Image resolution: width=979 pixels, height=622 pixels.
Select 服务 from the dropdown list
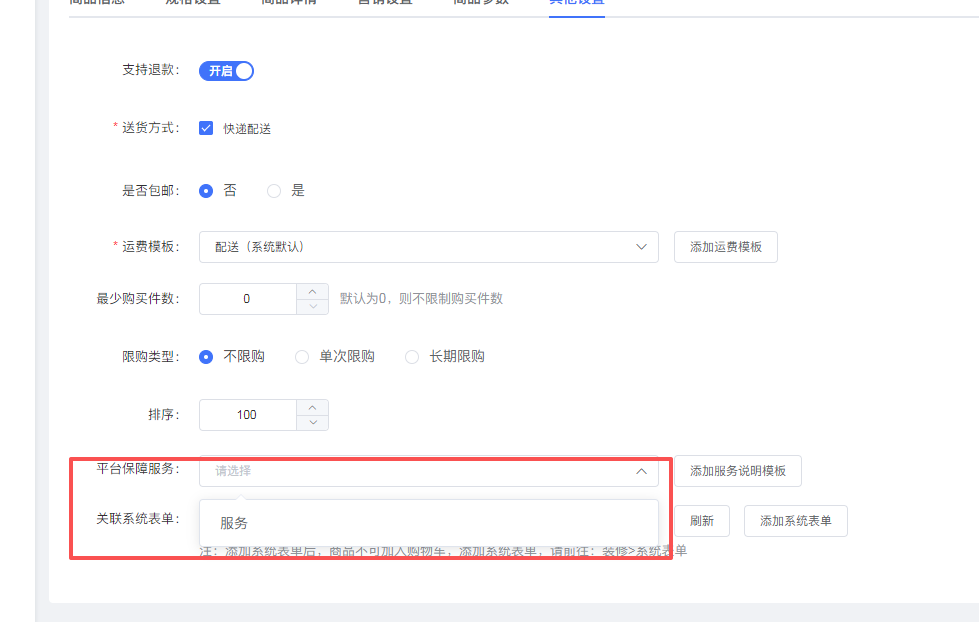pos(235,523)
